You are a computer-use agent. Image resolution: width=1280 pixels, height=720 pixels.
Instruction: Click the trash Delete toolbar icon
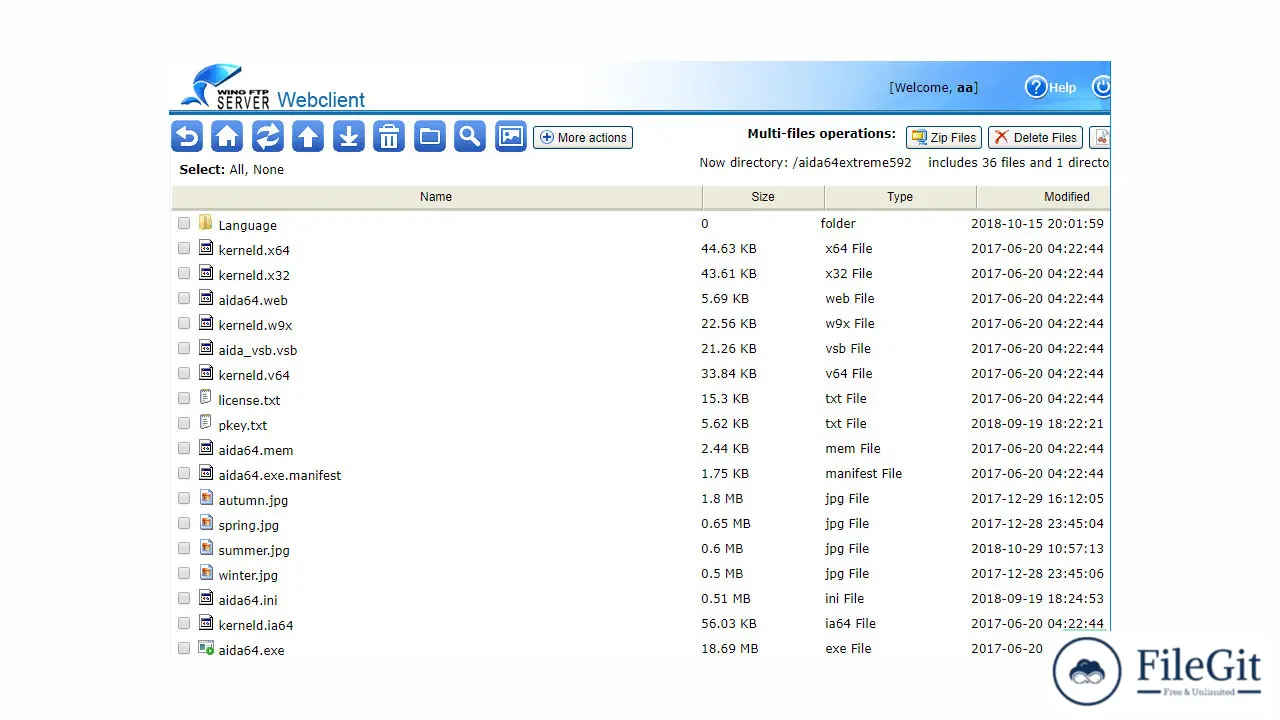point(389,136)
